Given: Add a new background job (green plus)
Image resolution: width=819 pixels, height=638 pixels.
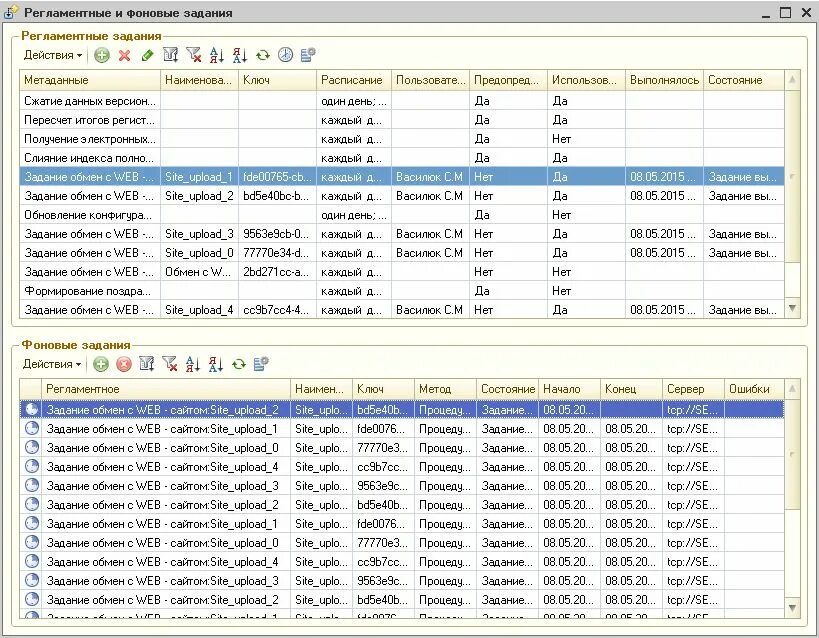Looking at the screenshot, I should coord(101,364).
